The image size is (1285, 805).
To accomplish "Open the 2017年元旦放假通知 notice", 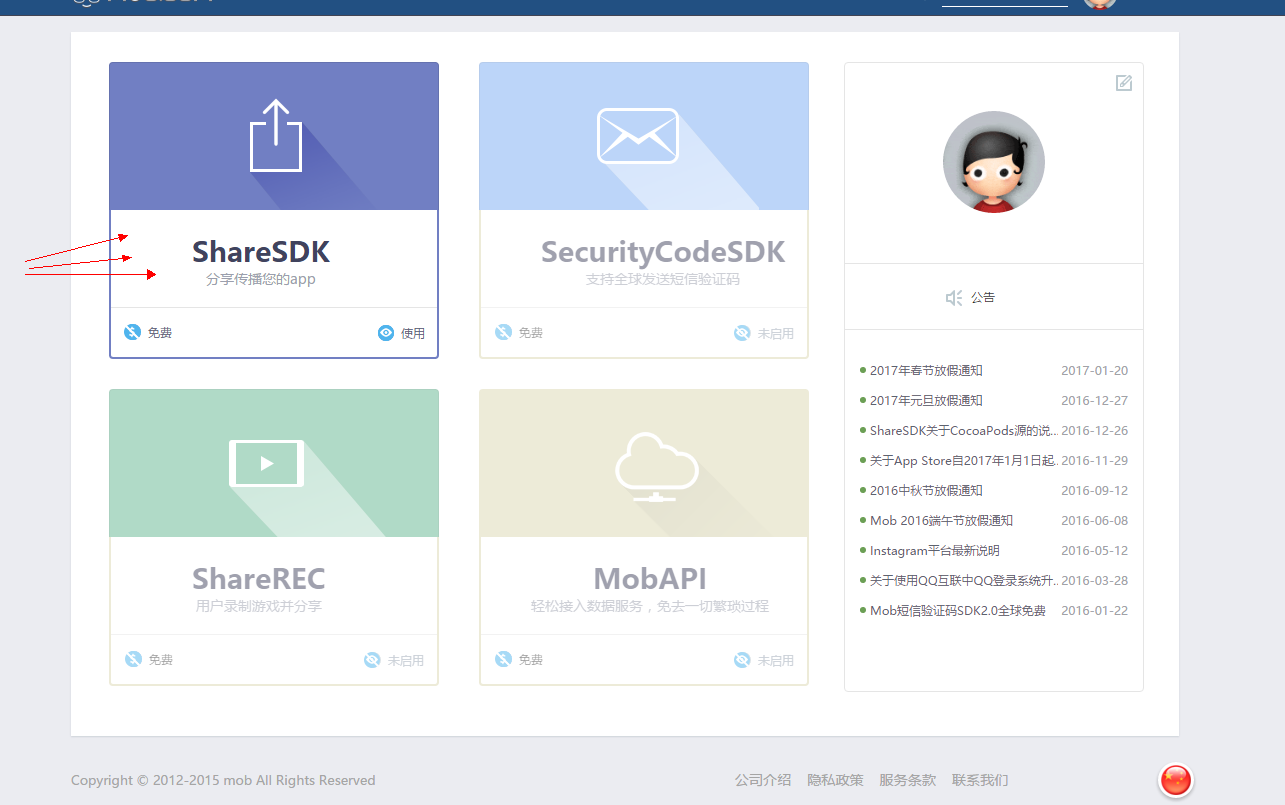I will coord(926,401).
